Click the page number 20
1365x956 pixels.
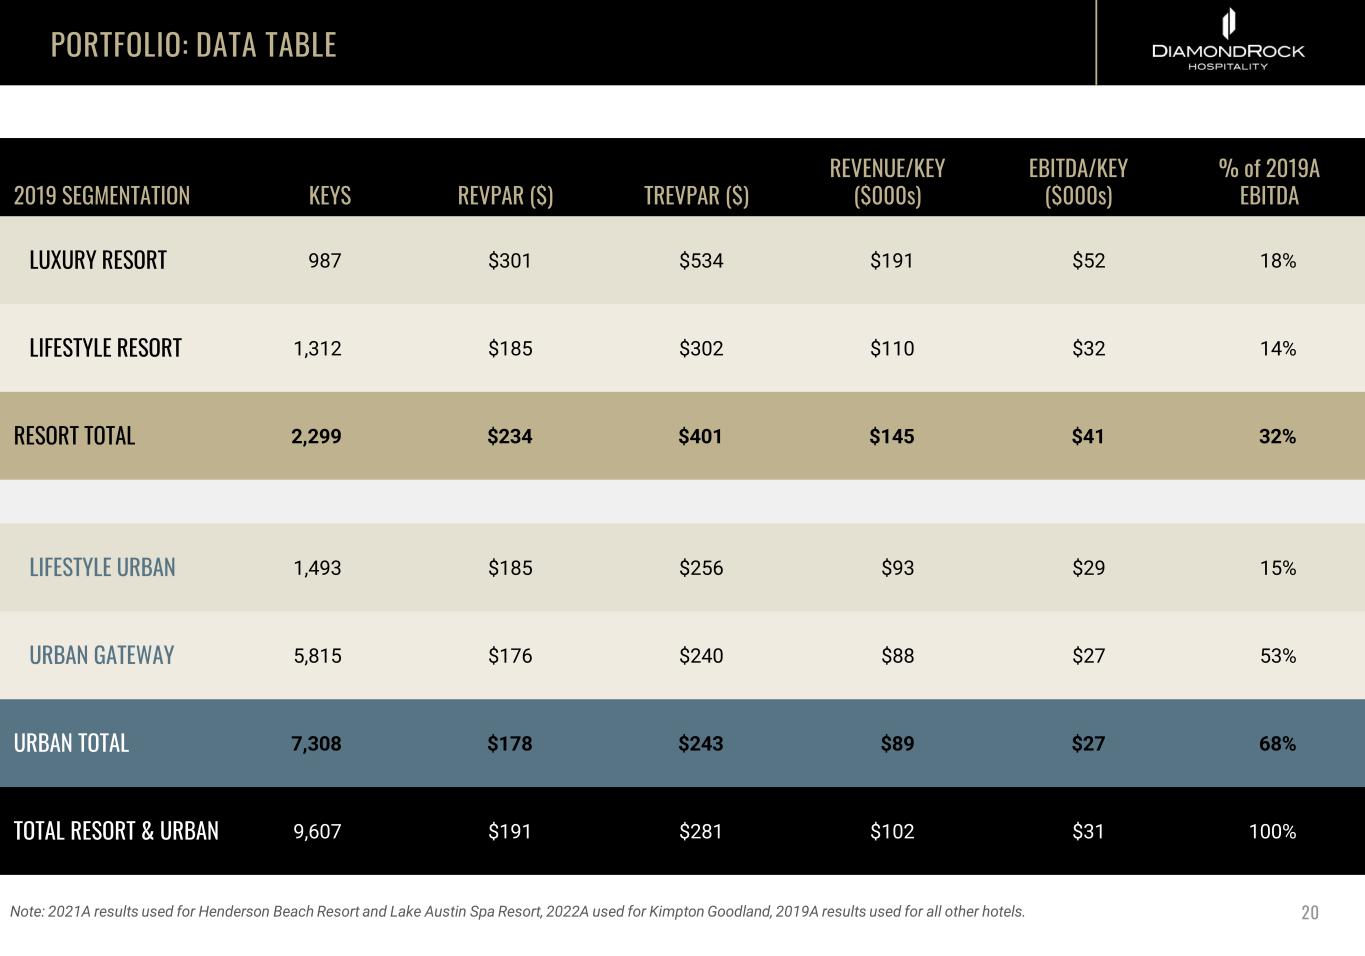[1310, 913]
